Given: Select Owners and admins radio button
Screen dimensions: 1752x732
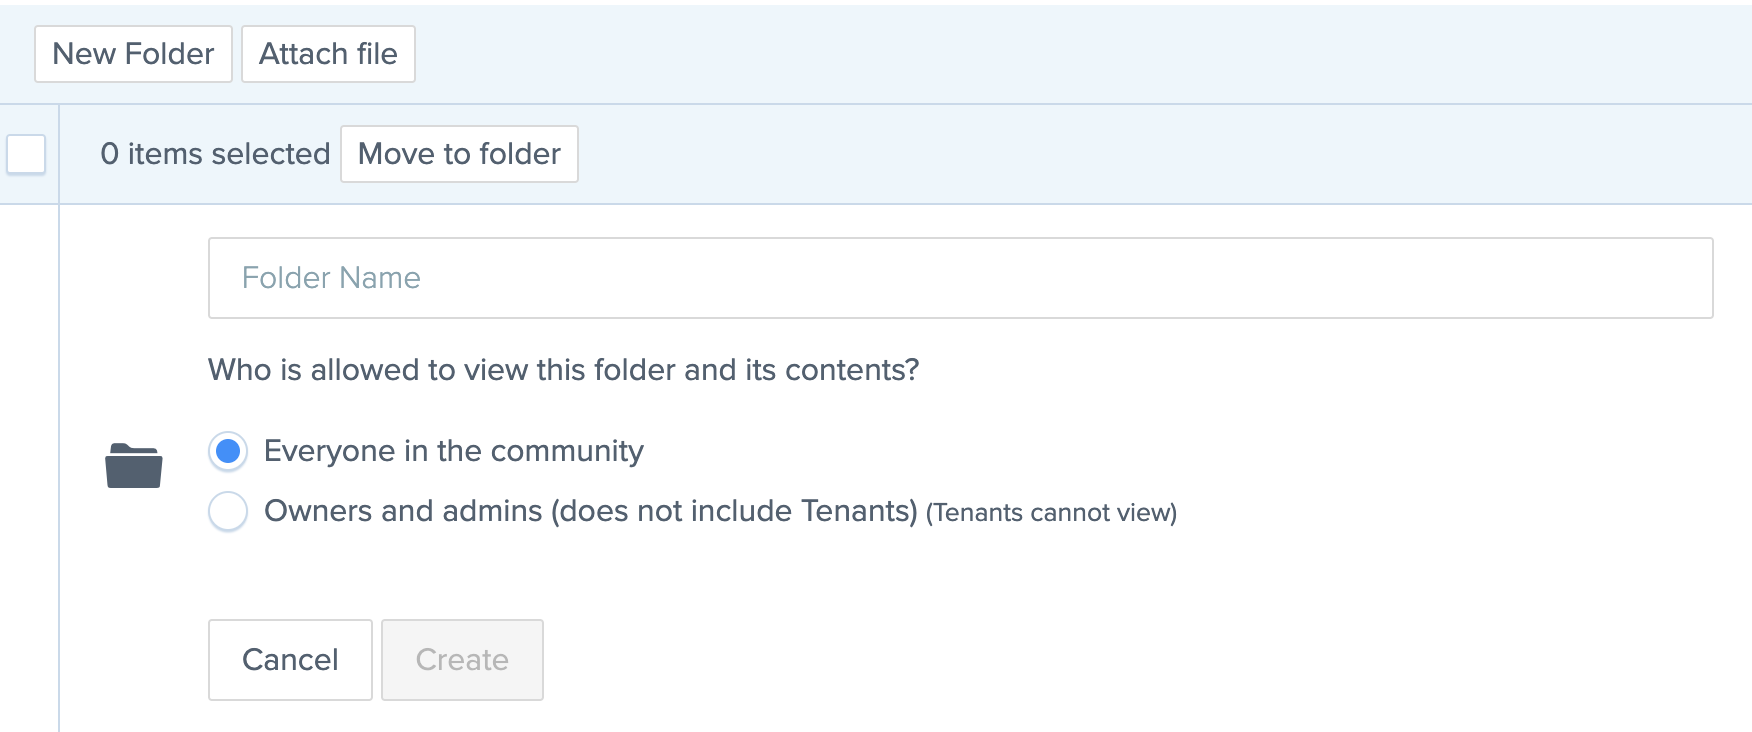Looking at the screenshot, I should pos(228,512).
